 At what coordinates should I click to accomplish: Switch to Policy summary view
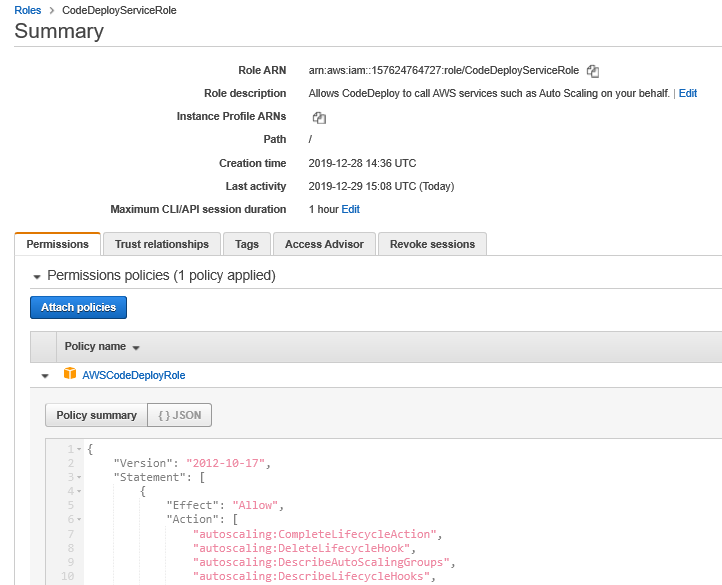tap(96, 415)
